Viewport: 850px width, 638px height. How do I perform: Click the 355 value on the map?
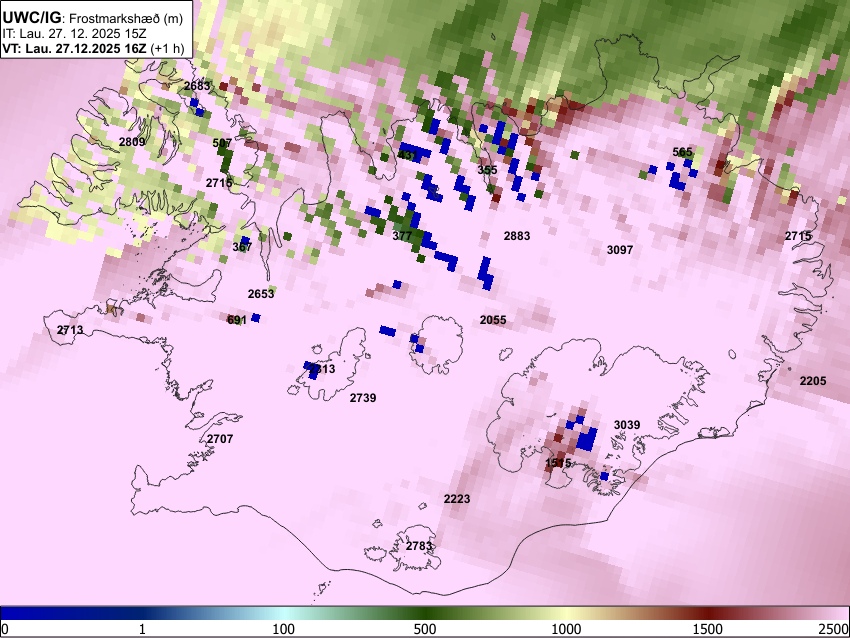[x=487, y=170]
